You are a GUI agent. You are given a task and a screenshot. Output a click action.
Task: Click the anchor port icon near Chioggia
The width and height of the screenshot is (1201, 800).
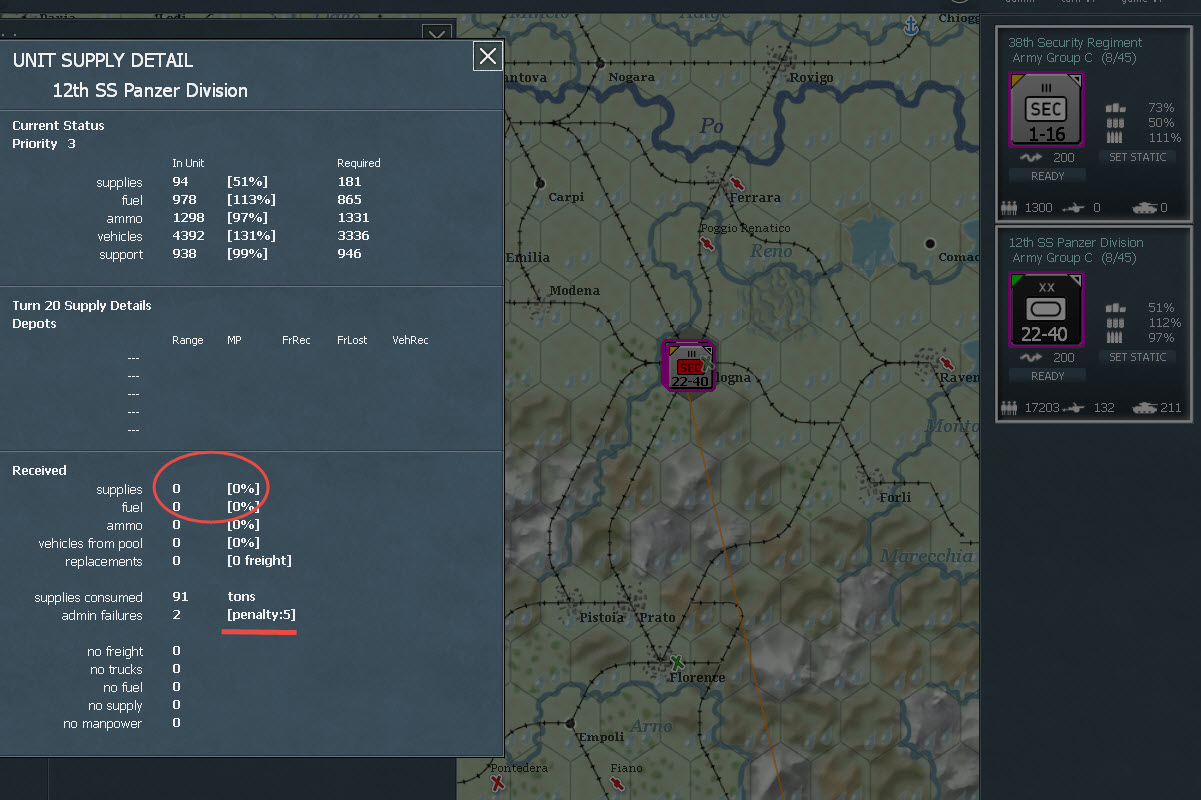[x=910, y=26]
